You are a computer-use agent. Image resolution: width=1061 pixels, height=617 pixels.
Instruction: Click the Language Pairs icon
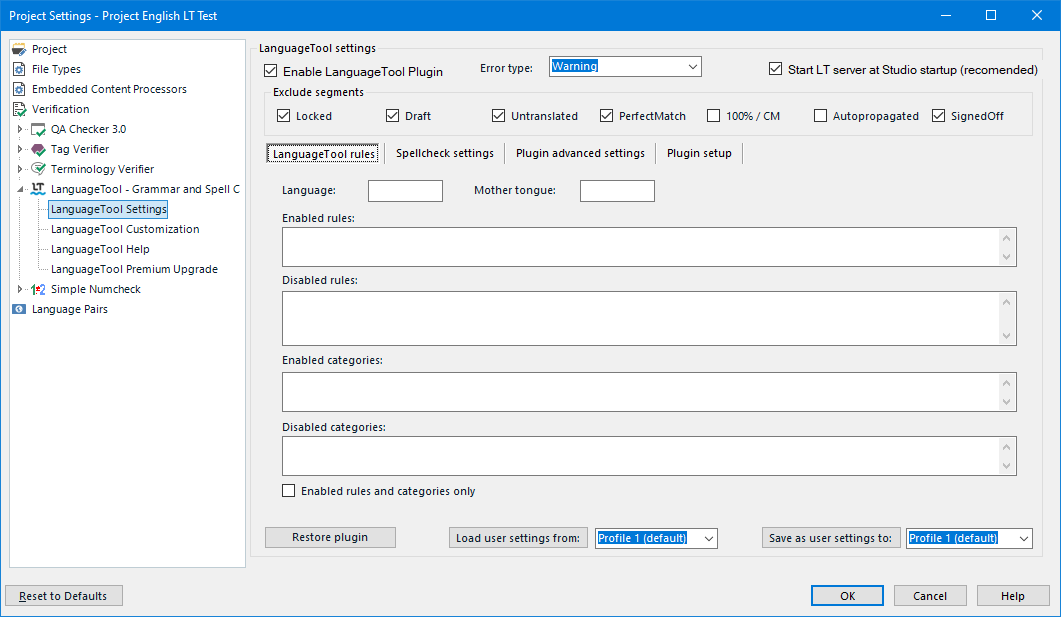click(x=19, y=309)
